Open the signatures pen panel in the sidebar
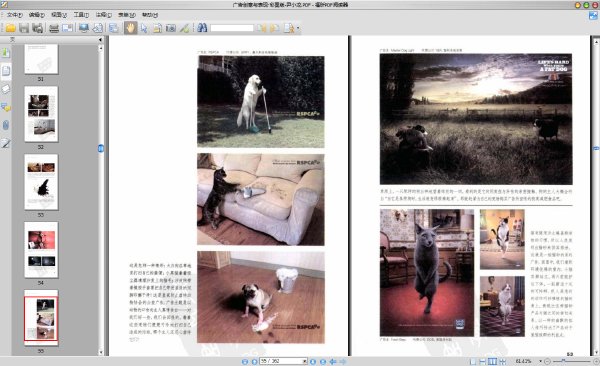 [x=5, y=143]
